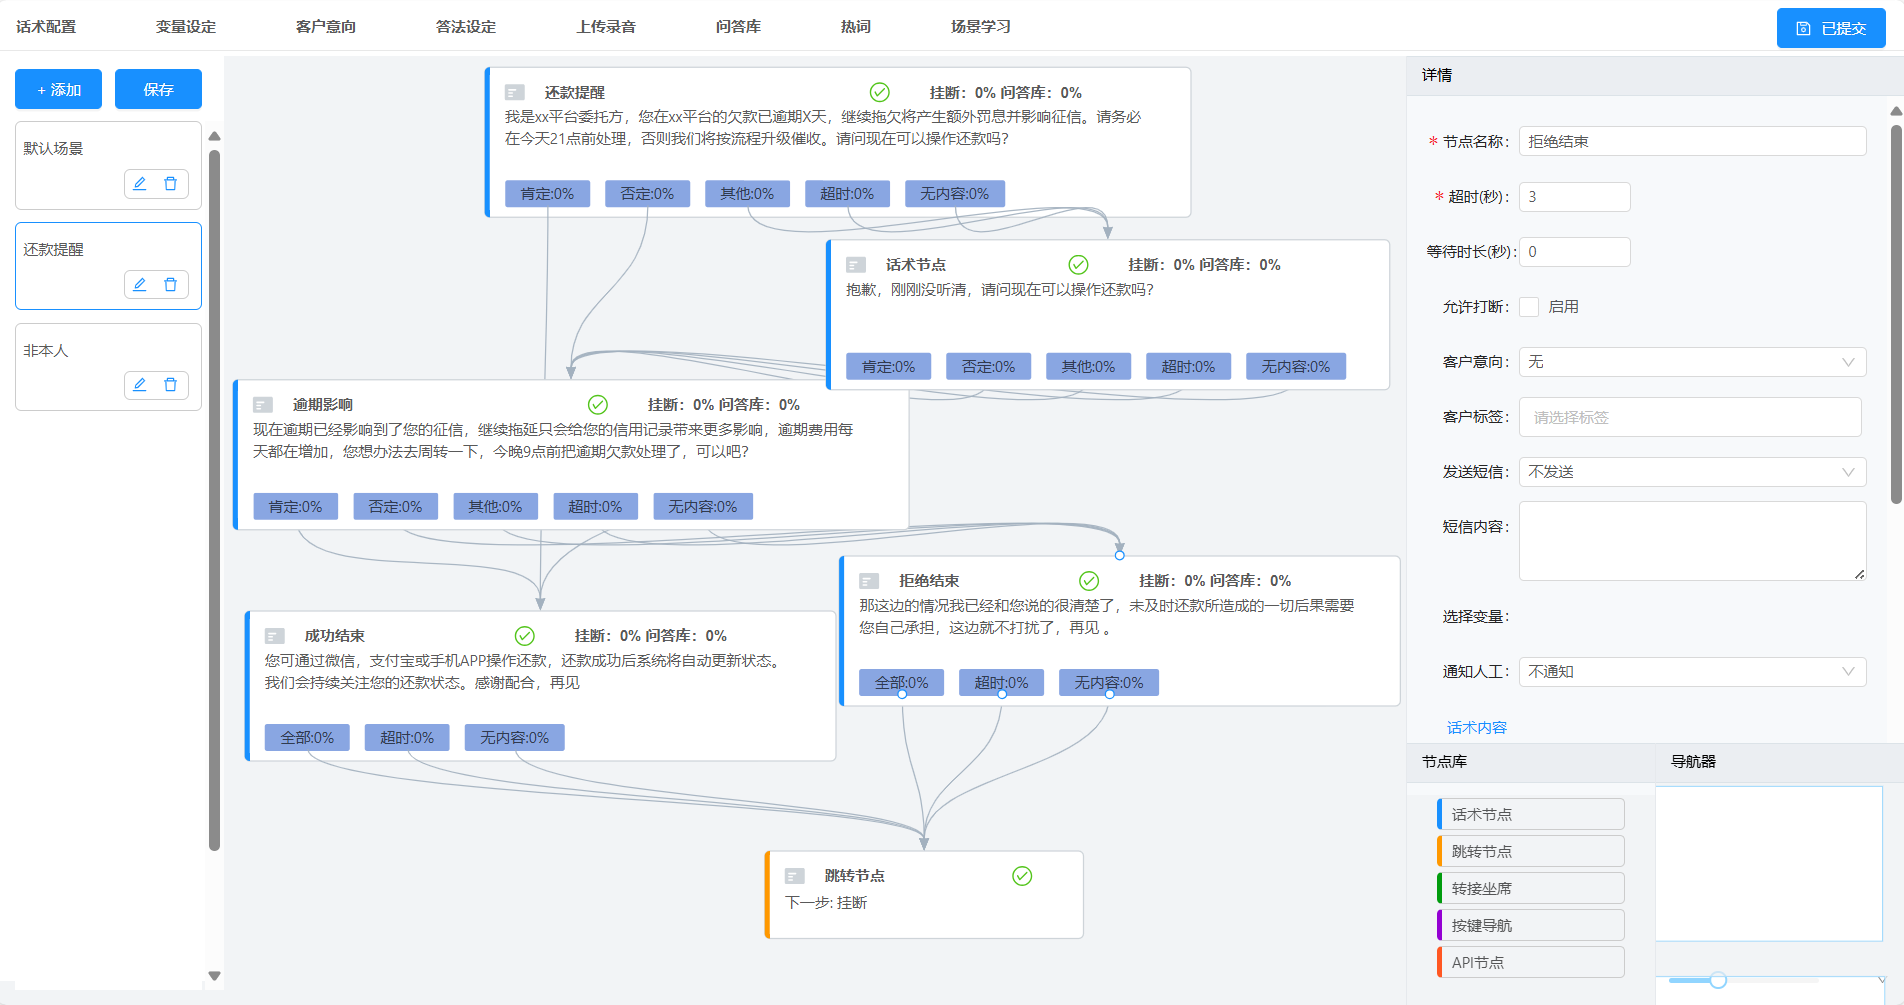Click the navigator zoom slider handle
The height and width of the screenshot is (1005, 1904).
(x=1718, y=980)
